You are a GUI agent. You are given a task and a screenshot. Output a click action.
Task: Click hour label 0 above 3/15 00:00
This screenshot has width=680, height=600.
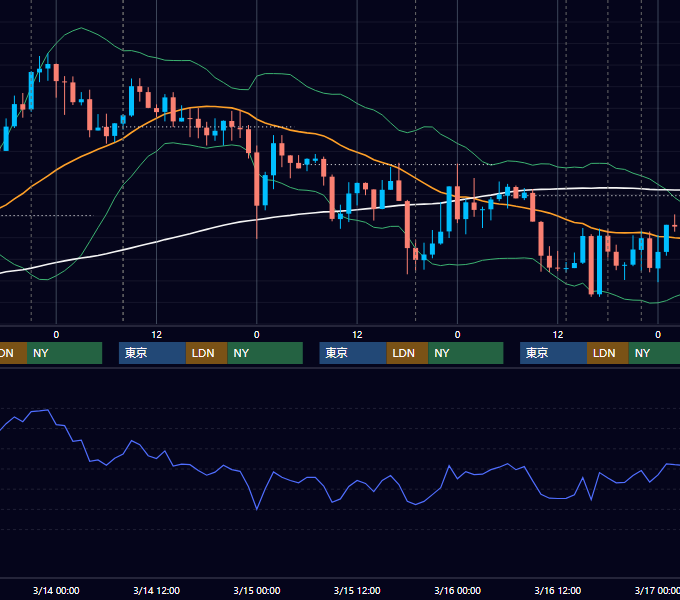click(x=257, y=335)
